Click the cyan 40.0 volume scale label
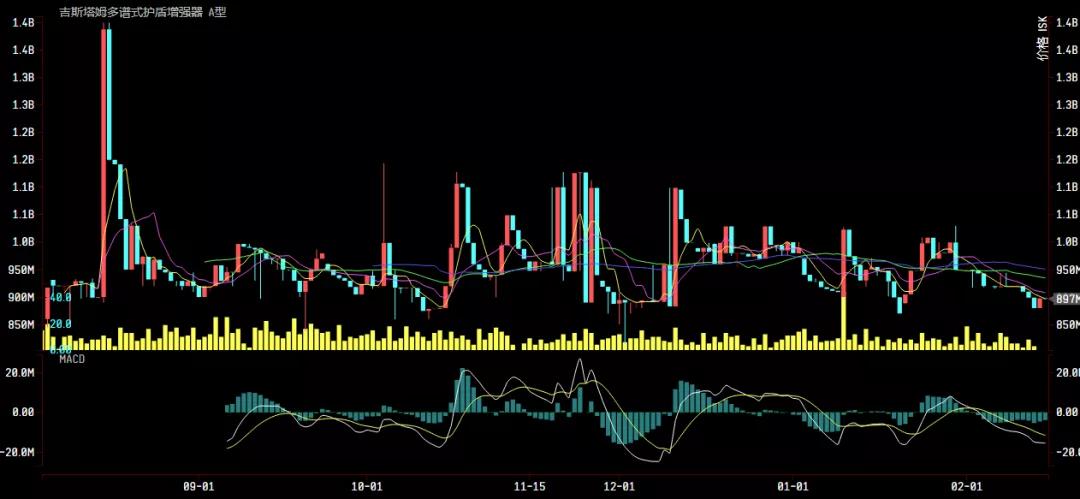 click(60, 298)
